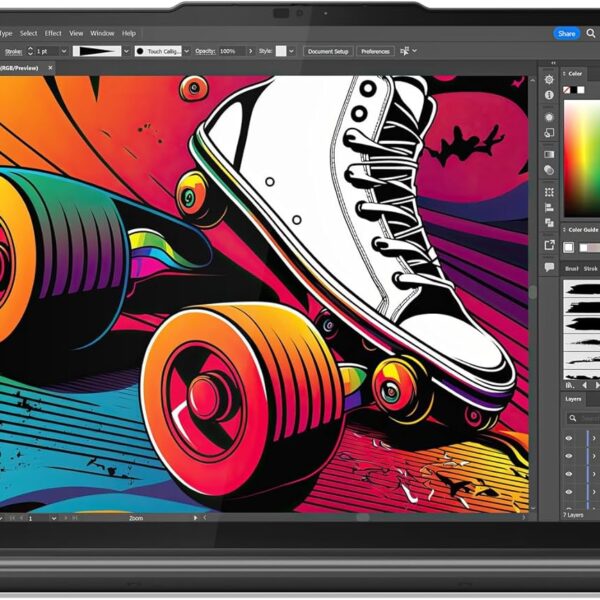The width and height of the screenshot is (600, 600).
Task: Hide the fourth layer via eye icon
Action: (569, 492)
